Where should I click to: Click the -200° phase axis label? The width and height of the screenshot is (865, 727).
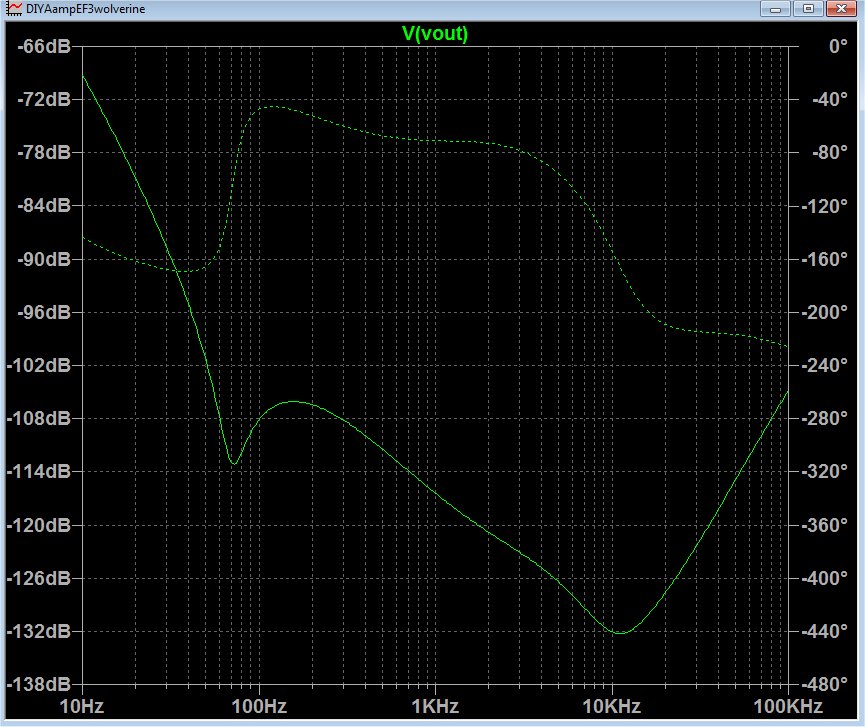[824, 312]
